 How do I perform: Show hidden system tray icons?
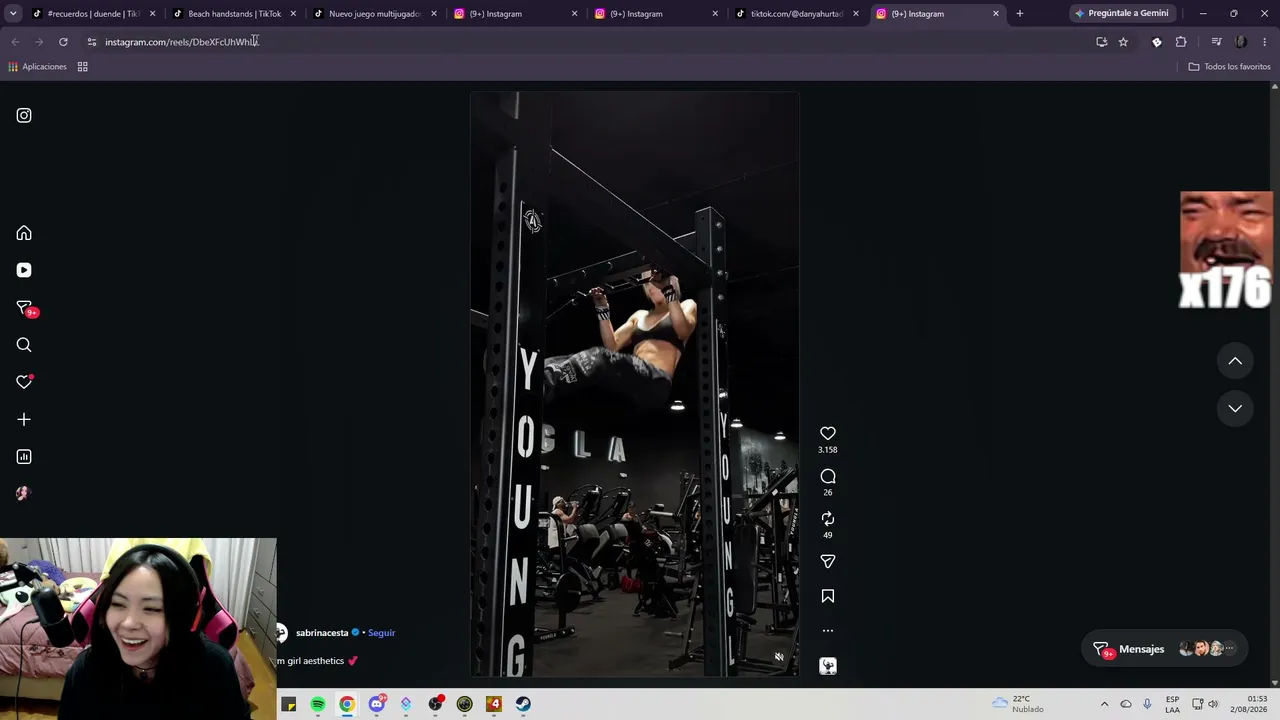[x=1104, y=704]
